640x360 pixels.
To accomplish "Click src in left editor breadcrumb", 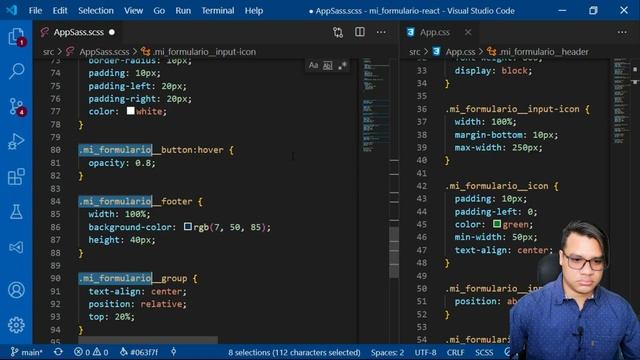I will pos(48,52).
